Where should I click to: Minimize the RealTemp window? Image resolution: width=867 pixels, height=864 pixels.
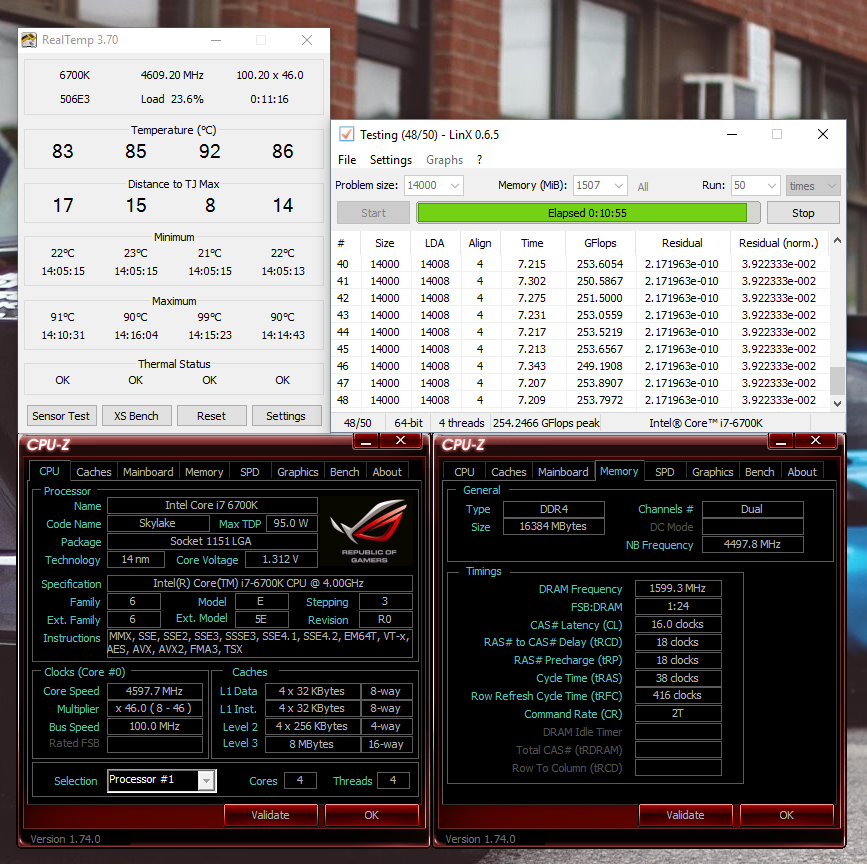tap(216, 40)
